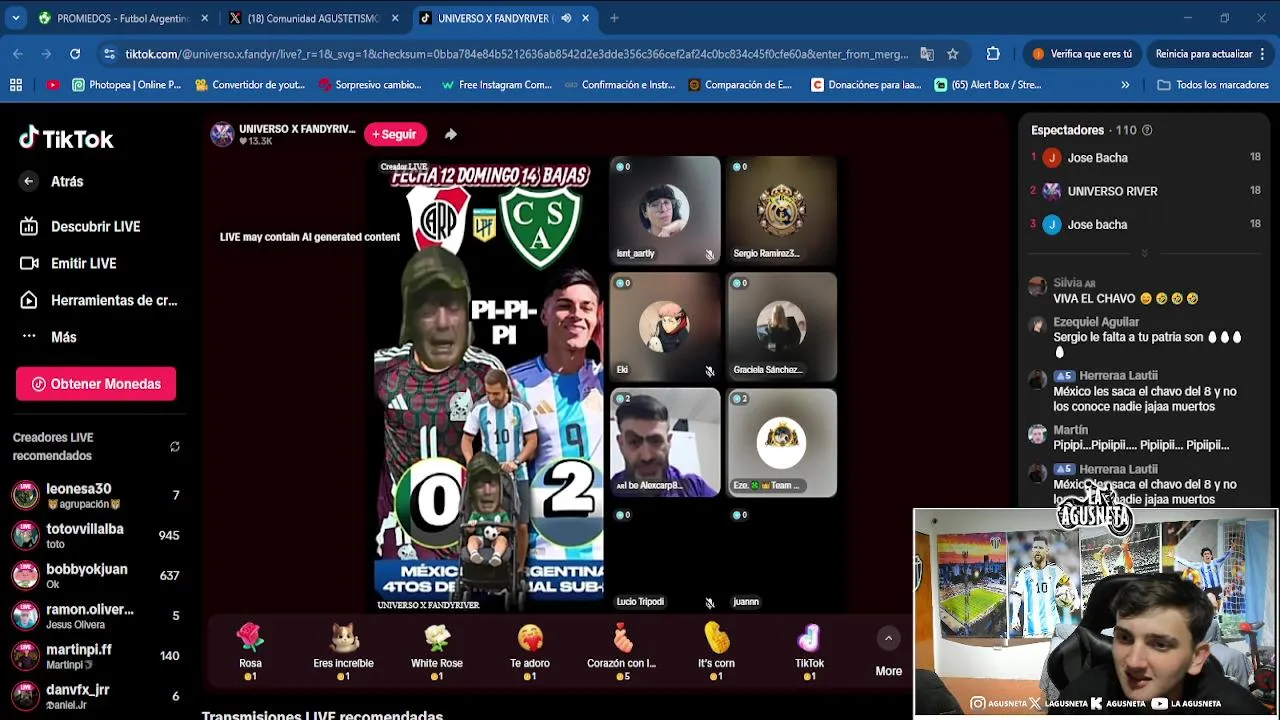Open the Más menu
This screenshot has width=1280, height=720.
[48, 337]
